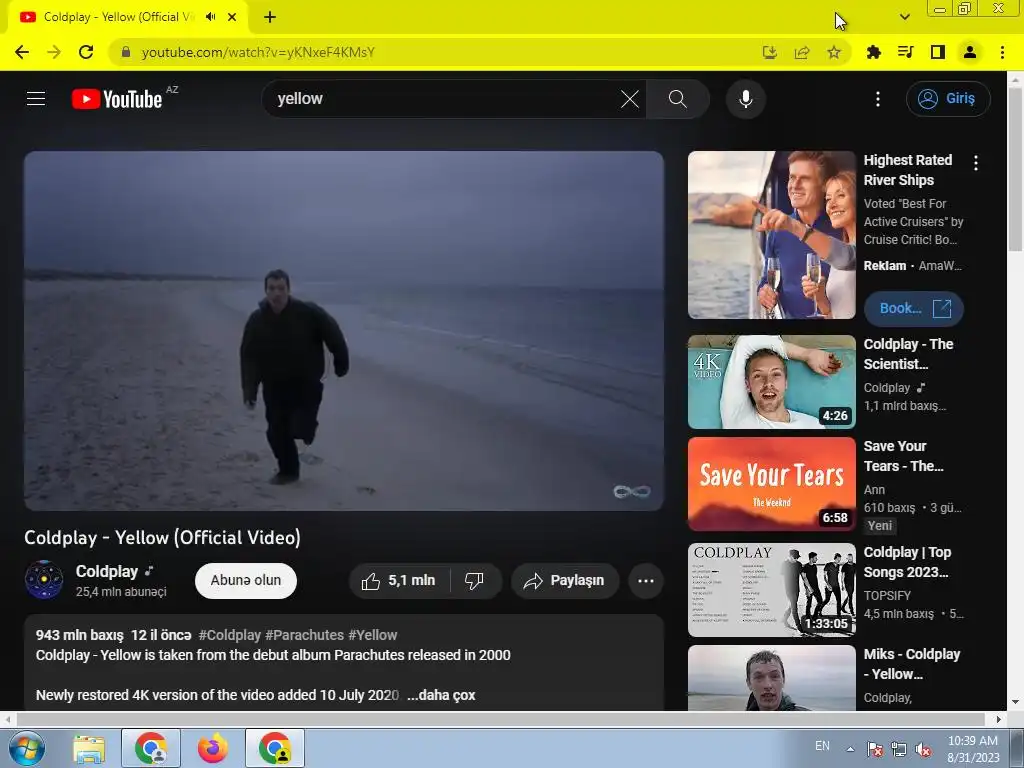Open ad options three dots beside River Ships
1024x768 pixels.
pos(976,163)
